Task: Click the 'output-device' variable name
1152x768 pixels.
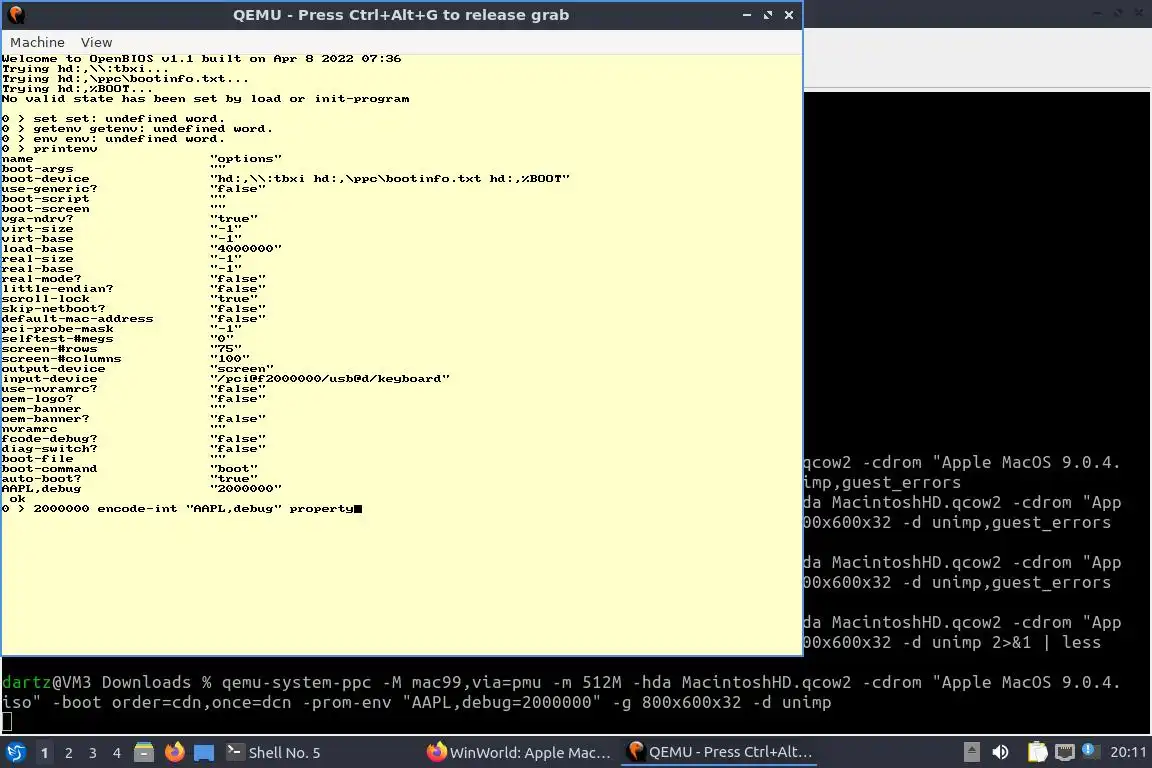Action: coord(54,368)
